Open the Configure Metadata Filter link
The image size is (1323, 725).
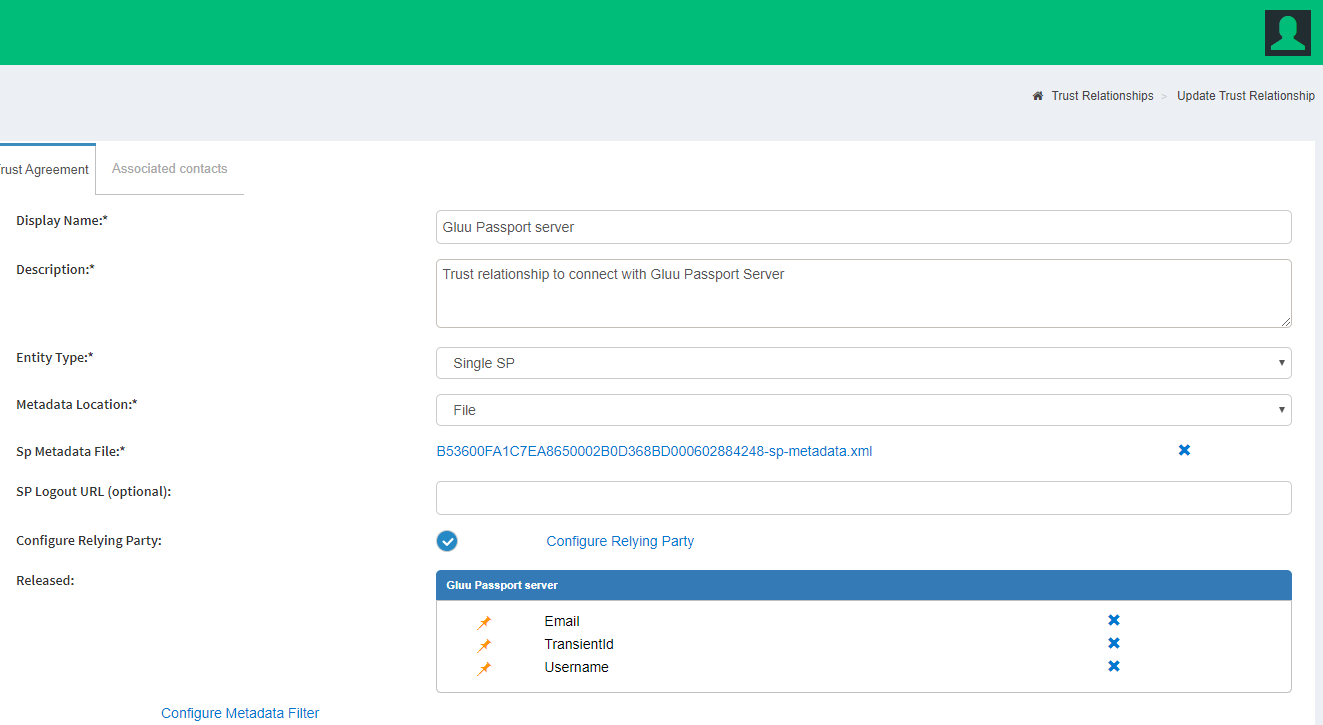pos(240,713)
